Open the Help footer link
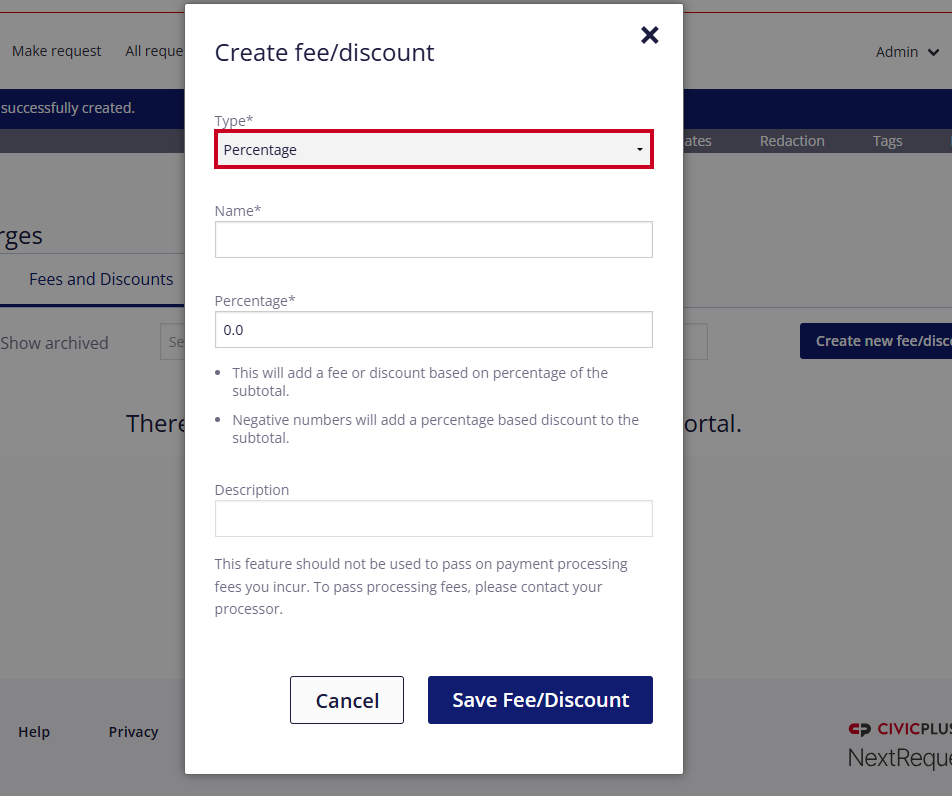952x796 pixels. (x=34, y=732)
